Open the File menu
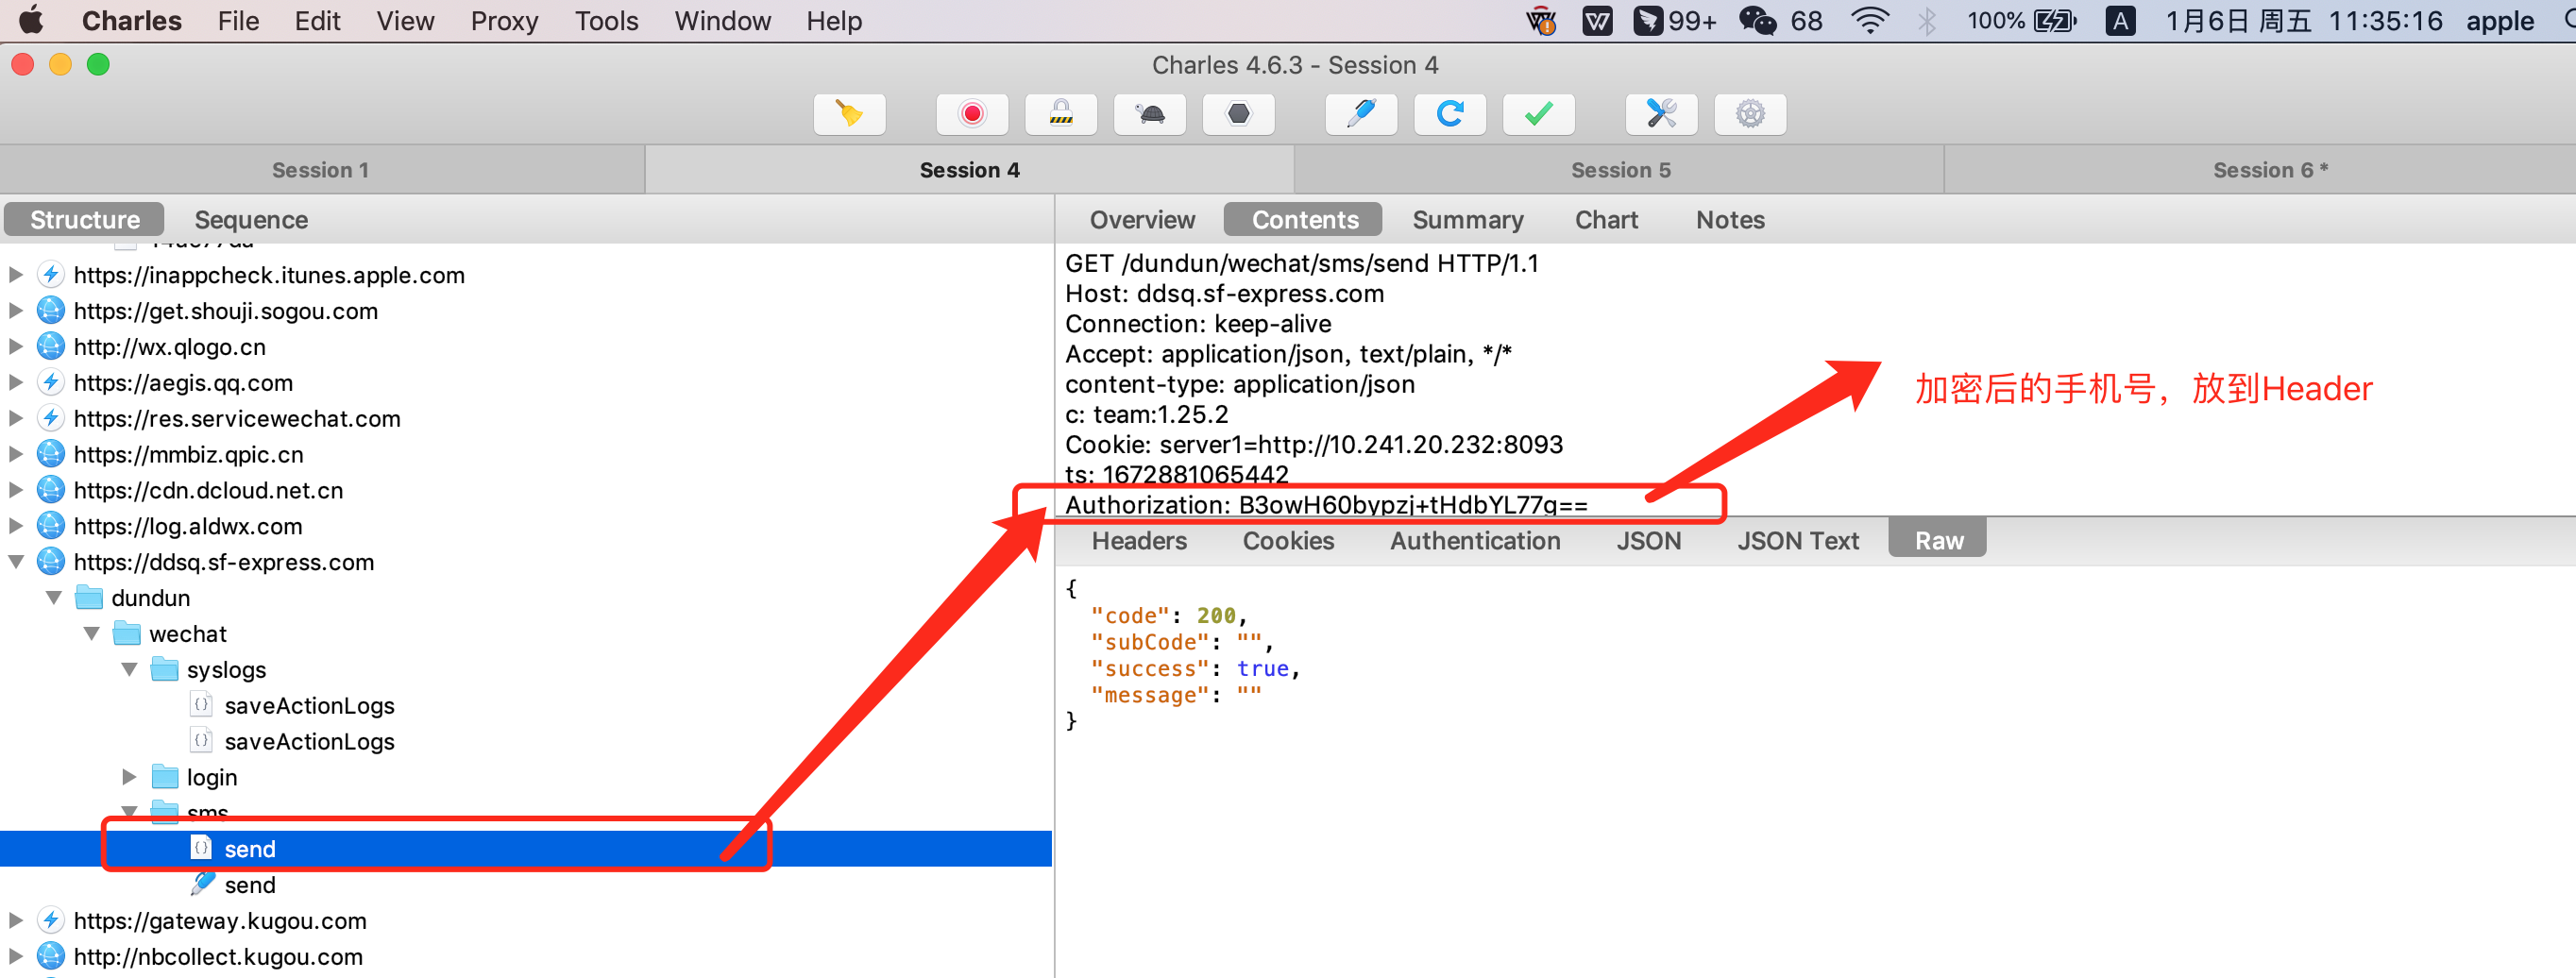The width and height of the screenshot is (2576, 978). point(238,21)
